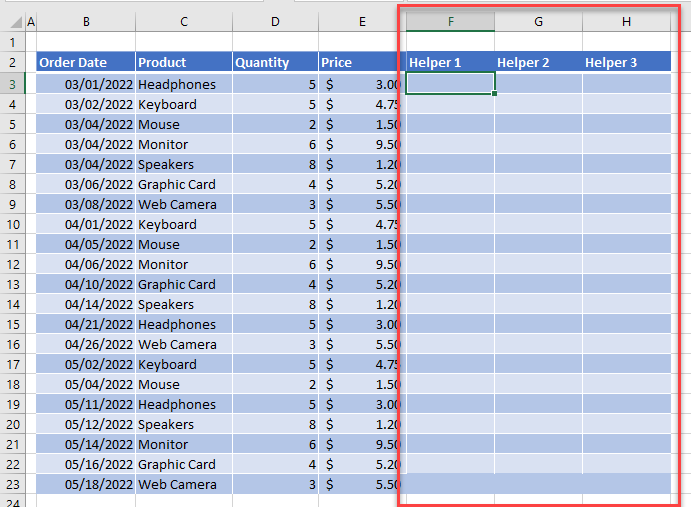Viewport: 691px width, 507px height.
Task: Click the Quantity header cell
Action: [x=275, y=63]
